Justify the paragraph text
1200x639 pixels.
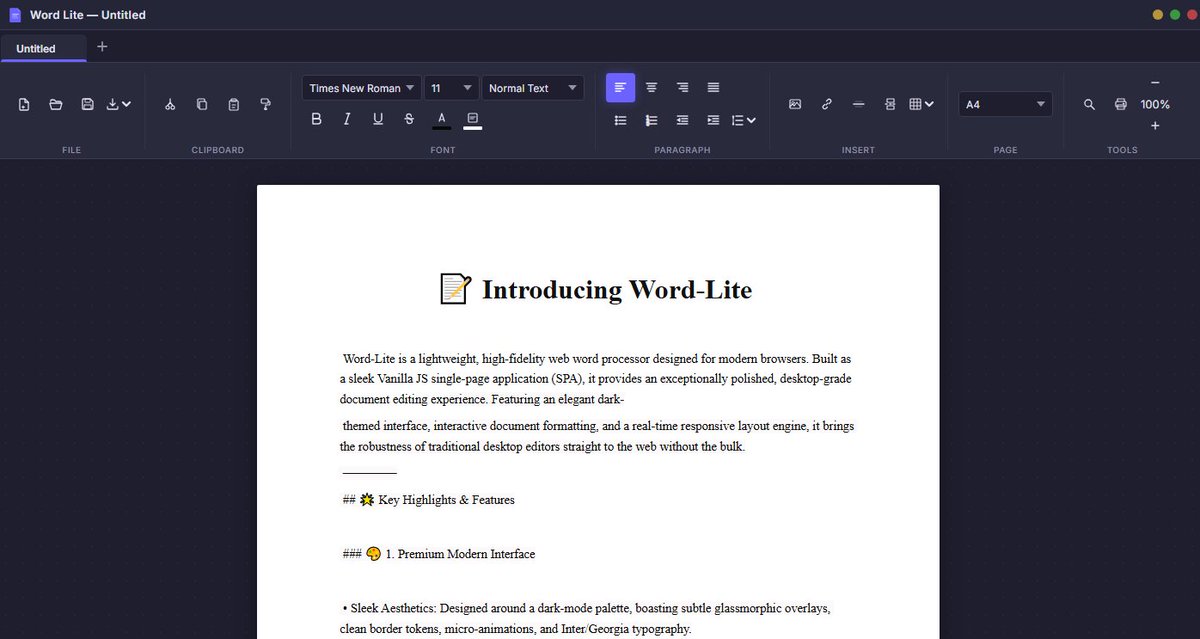(713, 88)
